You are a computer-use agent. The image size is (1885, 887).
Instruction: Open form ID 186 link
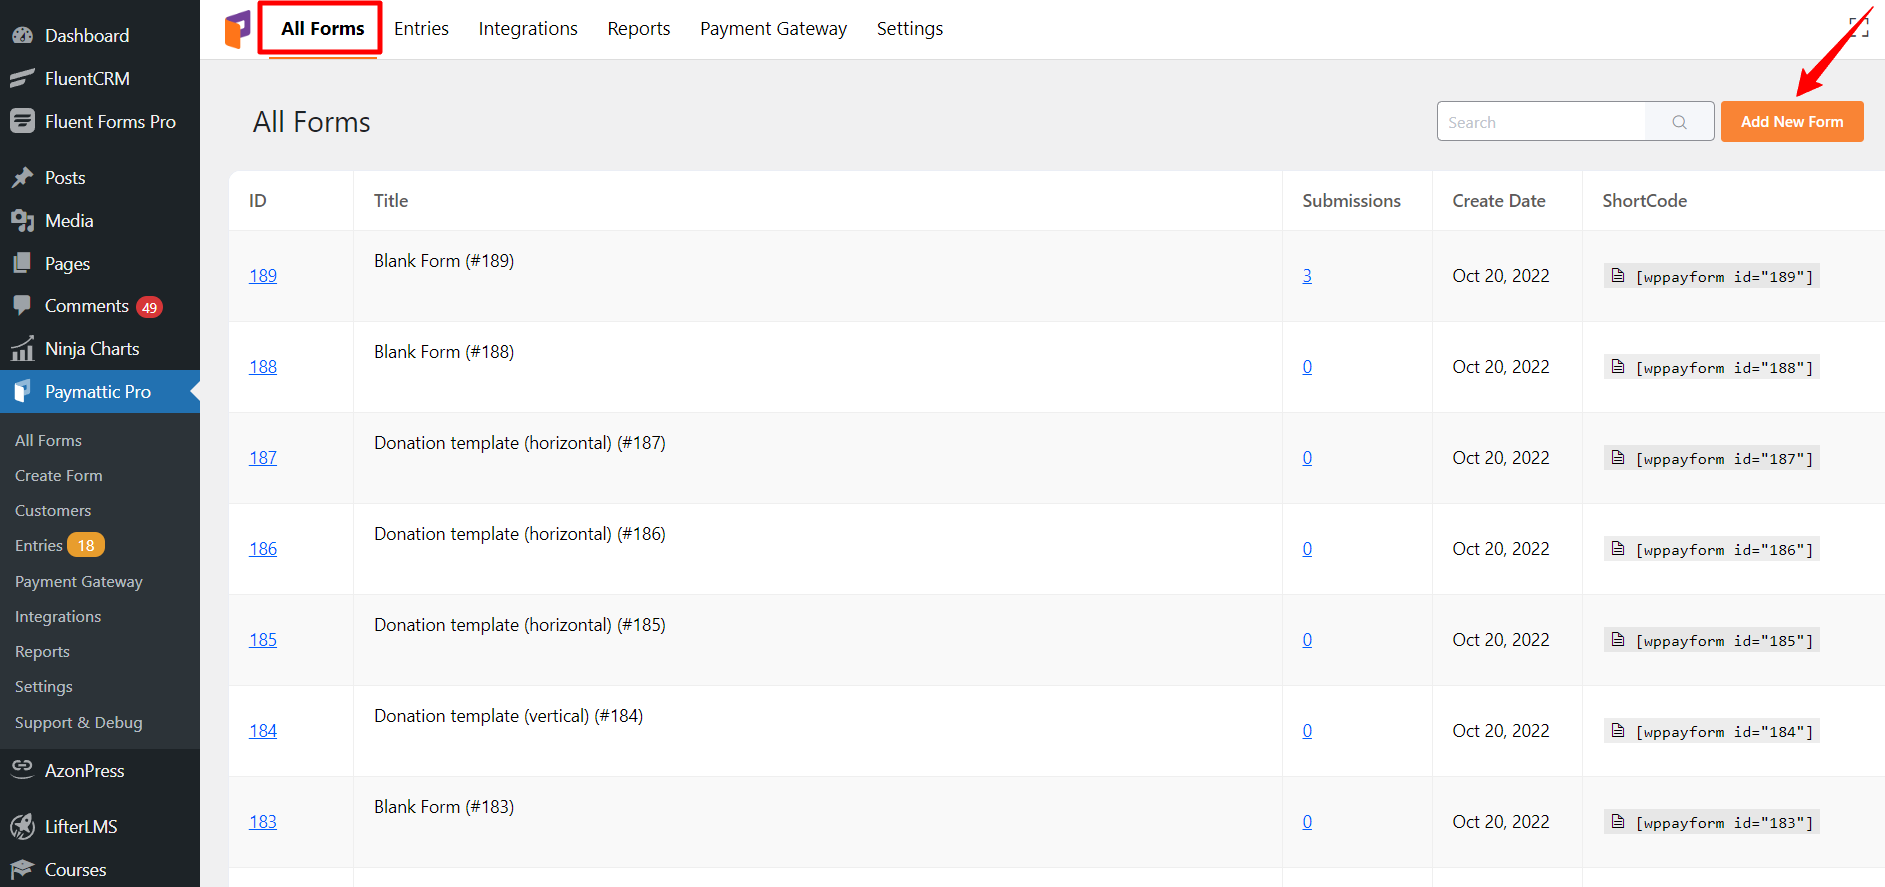[x=263, y=549]
